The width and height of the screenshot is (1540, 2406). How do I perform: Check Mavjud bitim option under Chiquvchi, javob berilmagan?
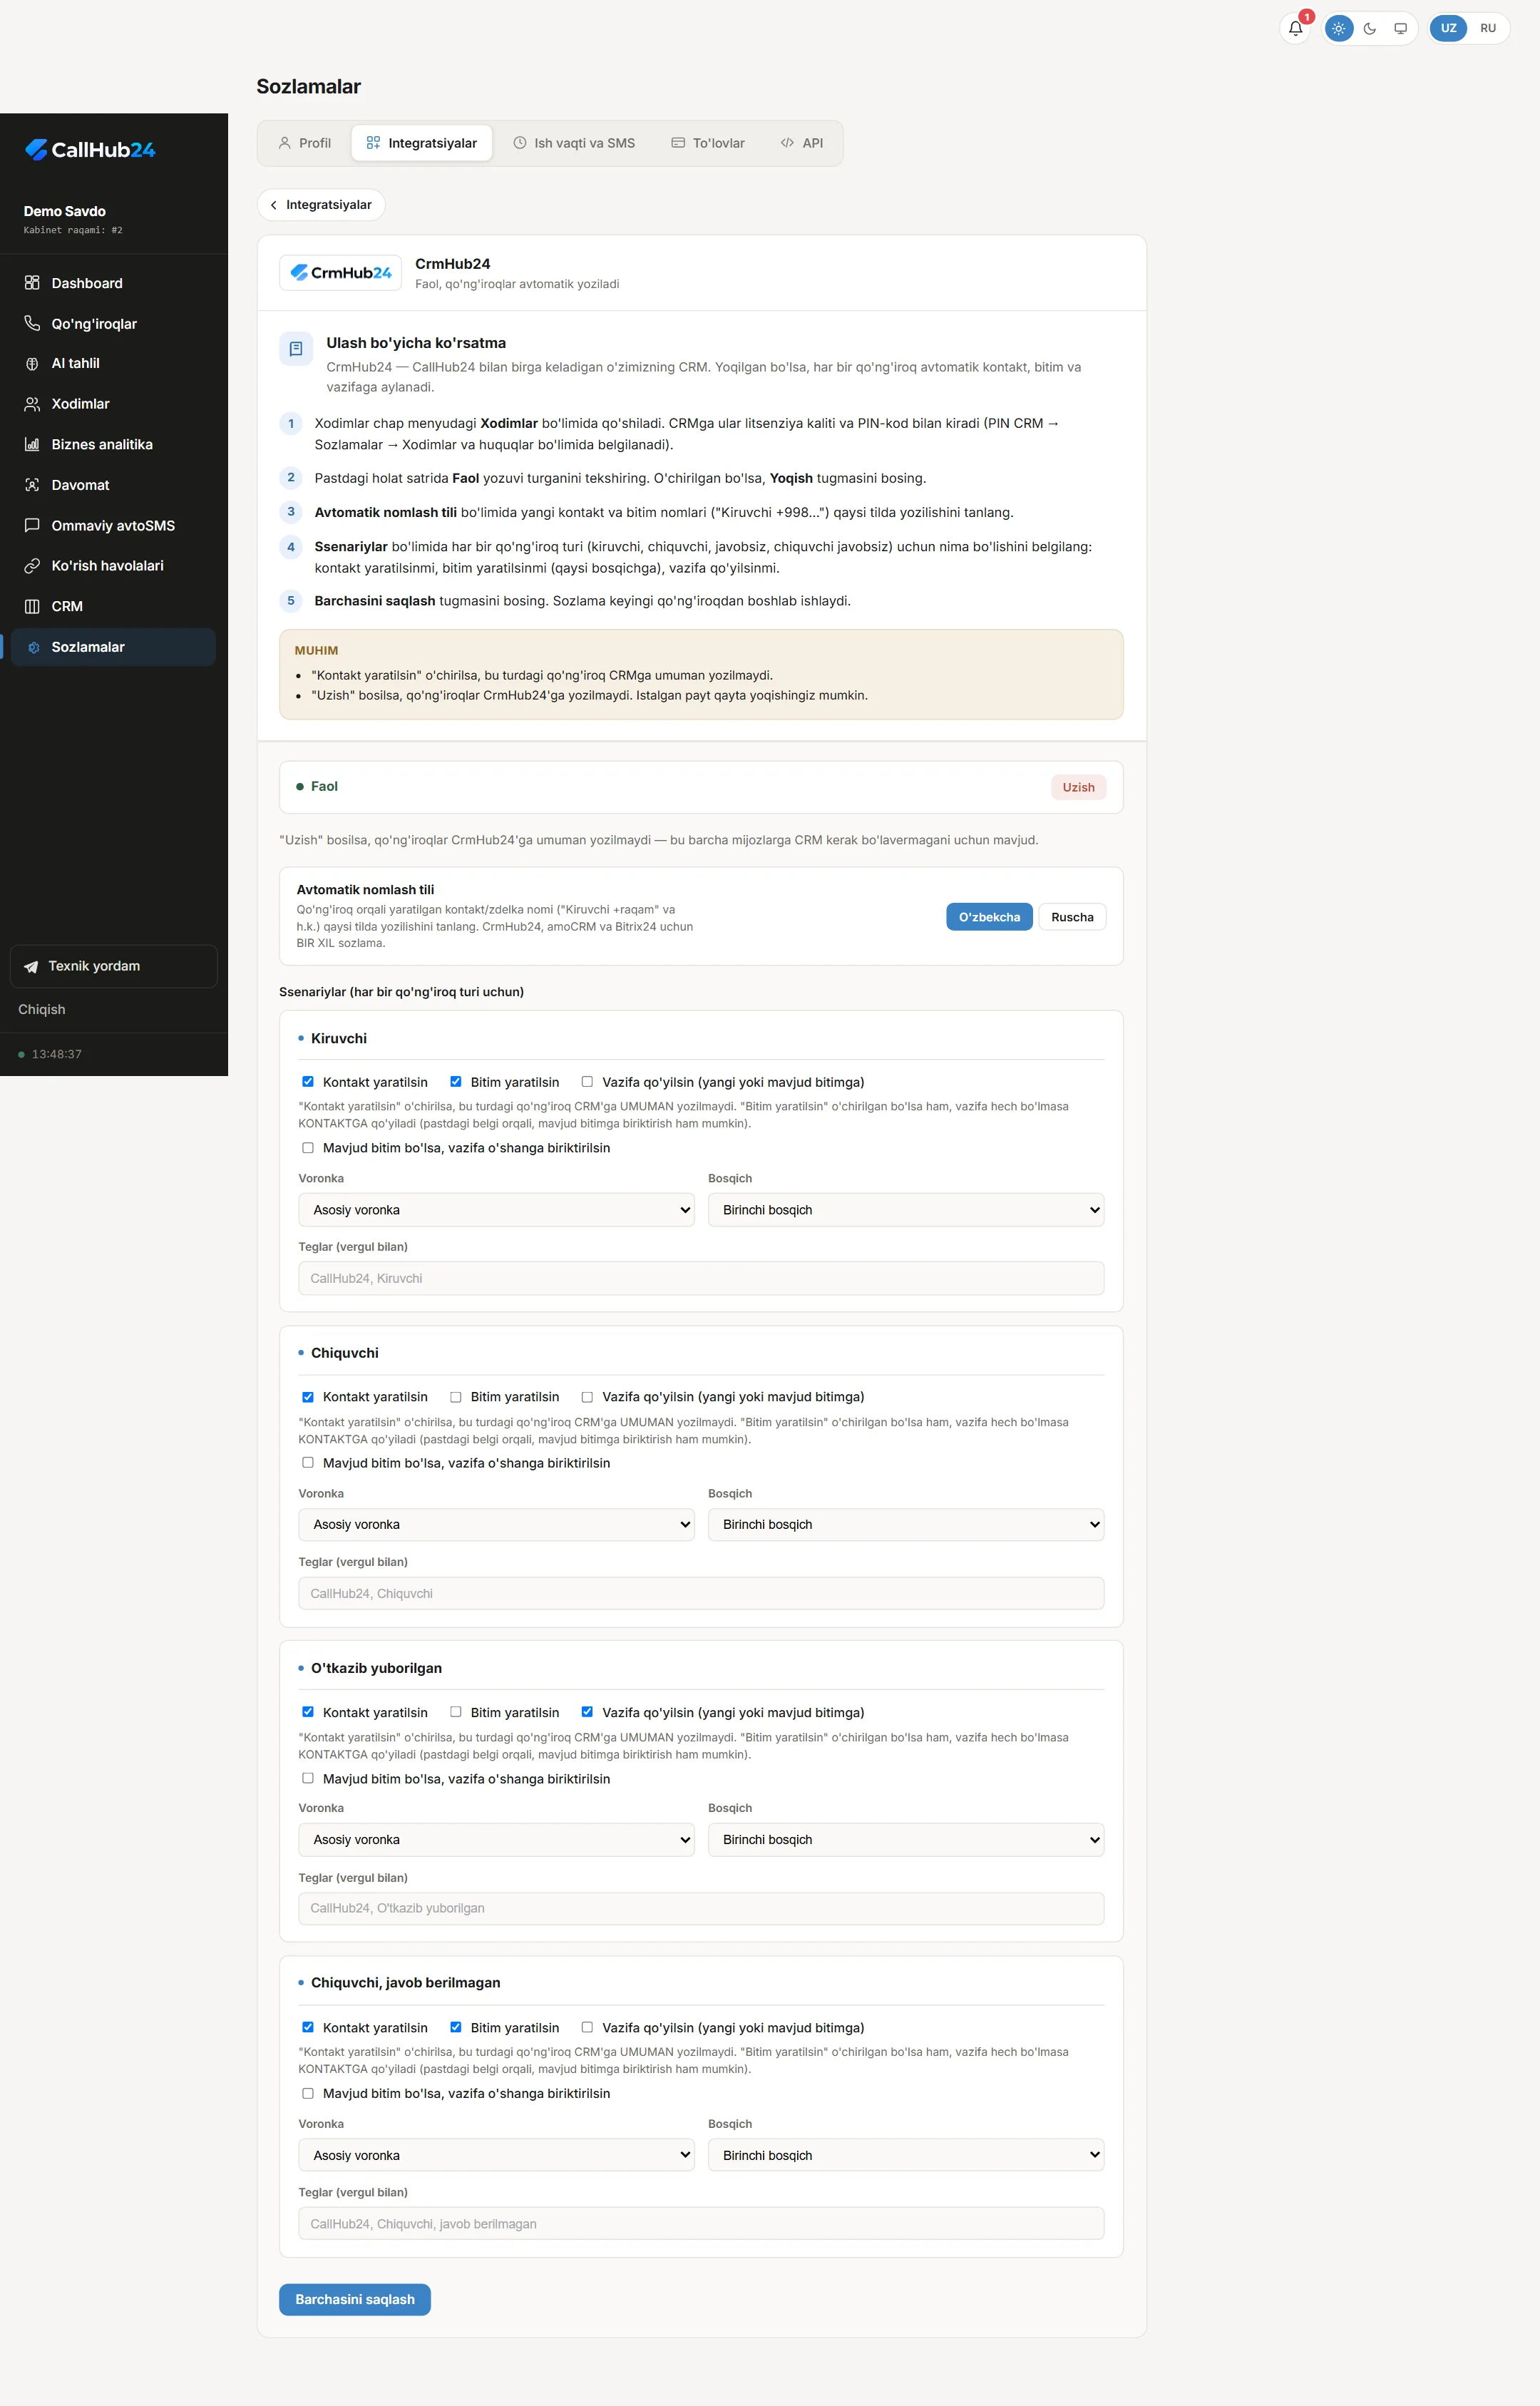pyautogui.click(x=307, y=2093)
